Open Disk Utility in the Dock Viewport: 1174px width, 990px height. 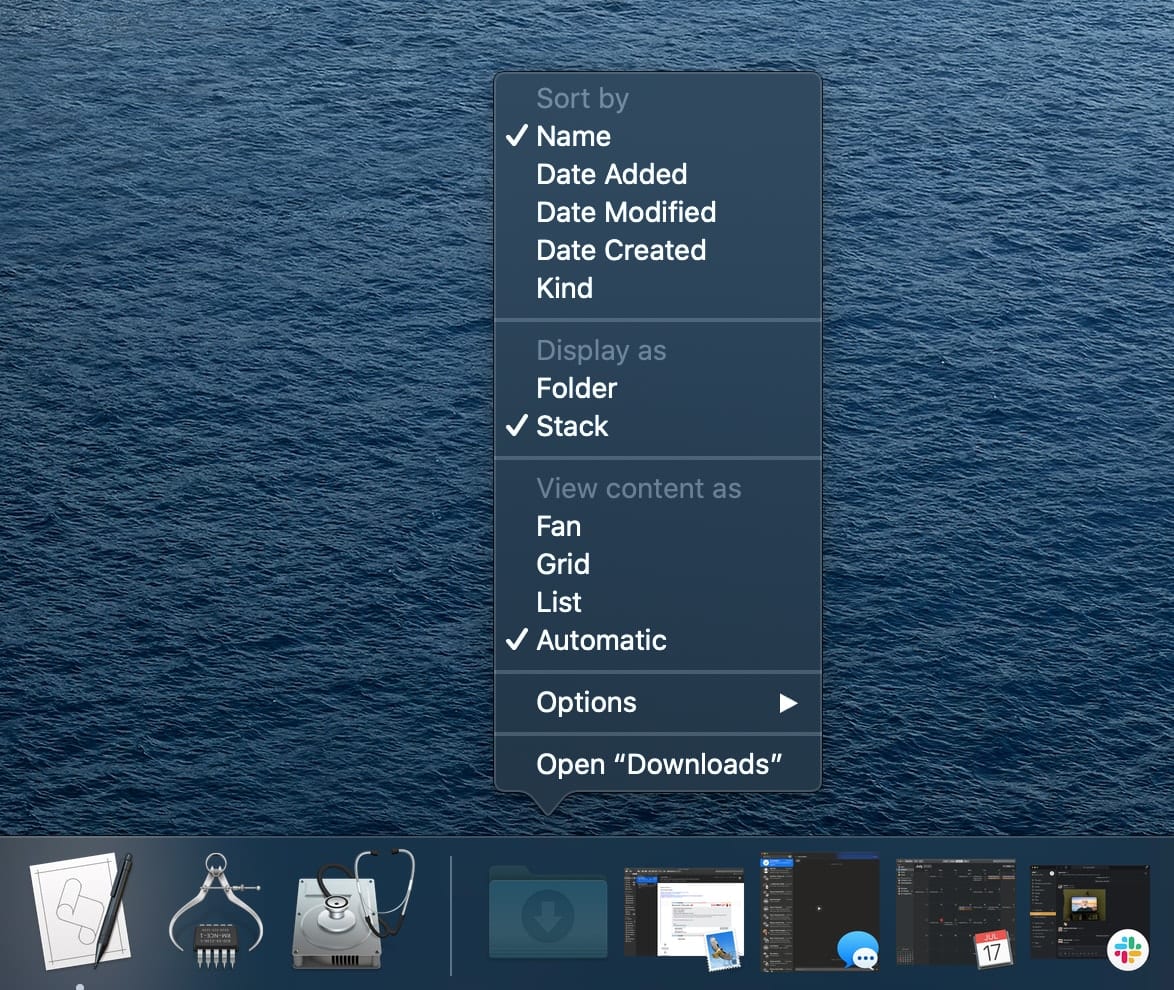click(x=352, y=910)
